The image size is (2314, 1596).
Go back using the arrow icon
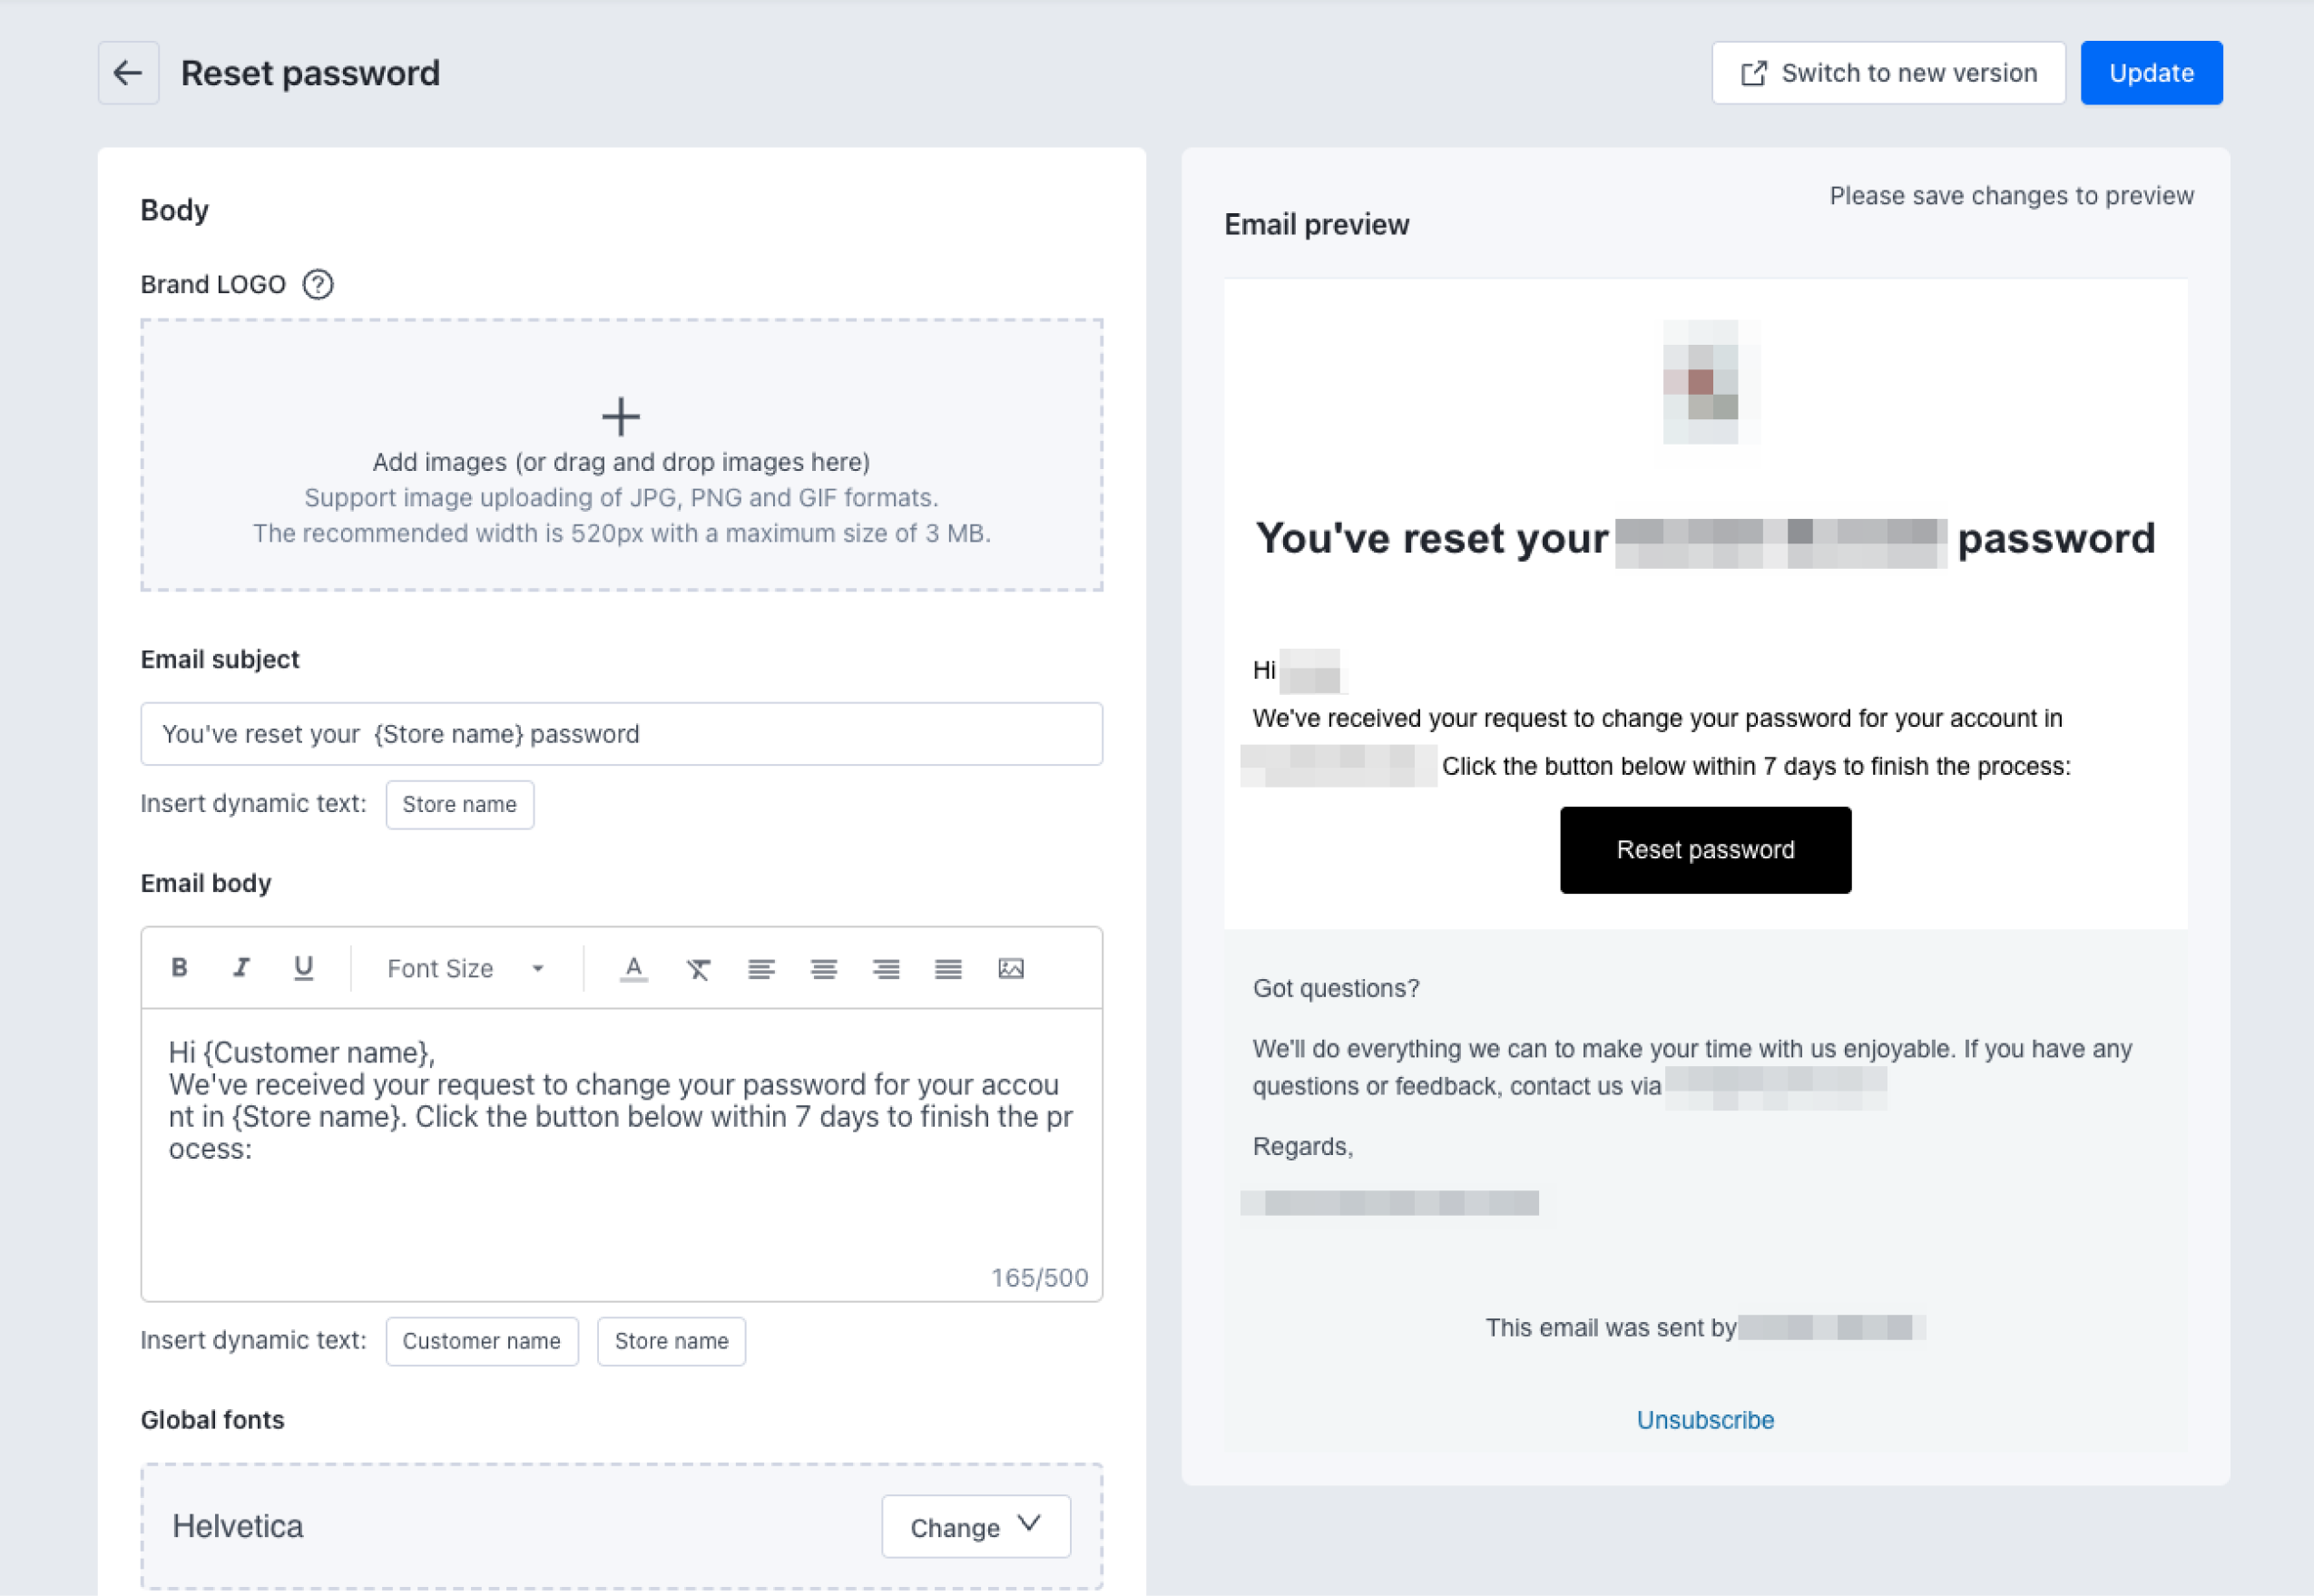pyautogui.click(x=128, y=73)
